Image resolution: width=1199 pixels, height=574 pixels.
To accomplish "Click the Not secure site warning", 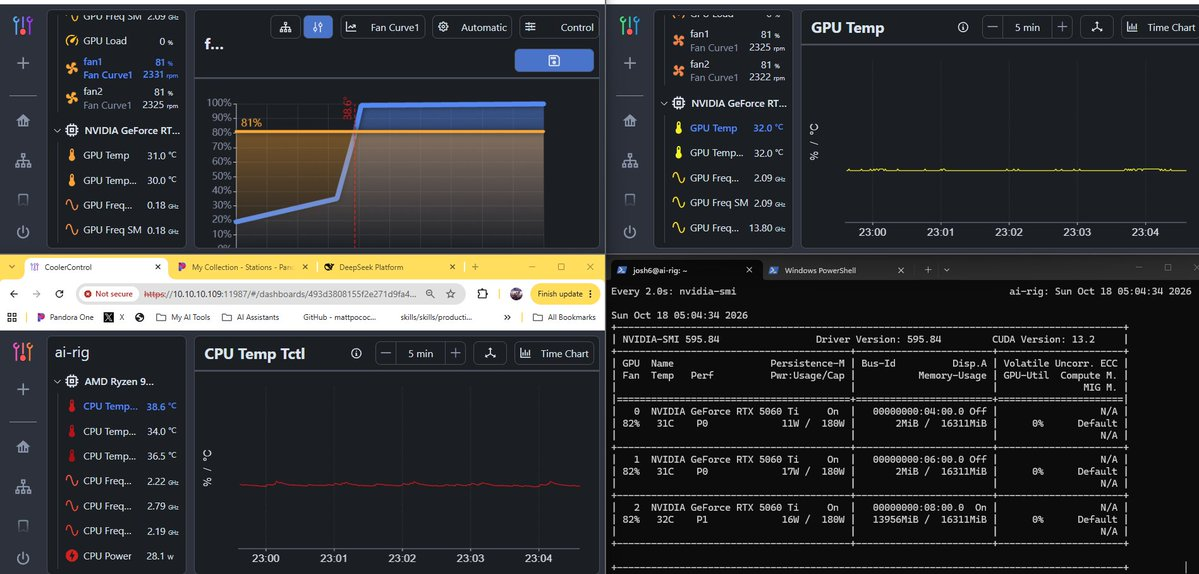I will coord(109,293).
